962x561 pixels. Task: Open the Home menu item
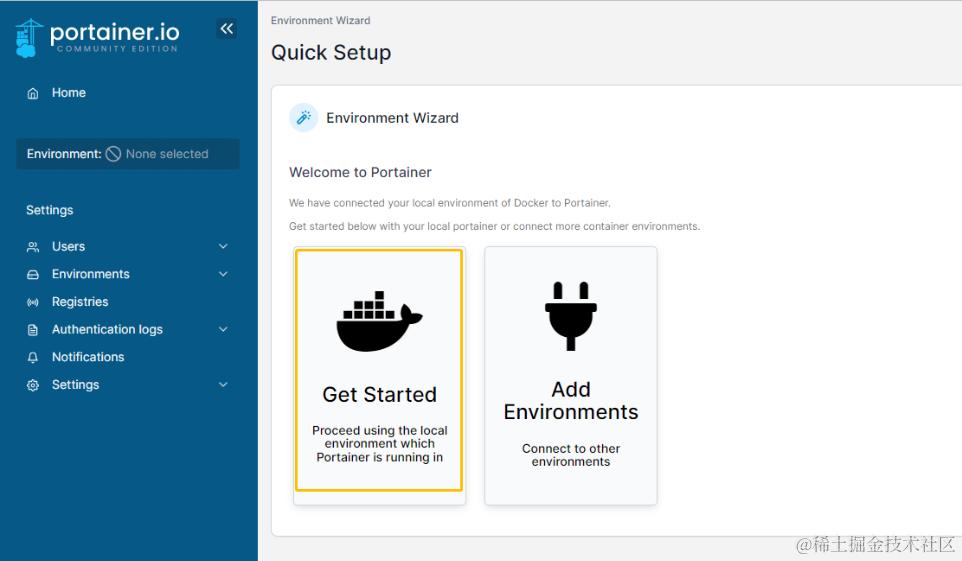click(x=69, y=93)
